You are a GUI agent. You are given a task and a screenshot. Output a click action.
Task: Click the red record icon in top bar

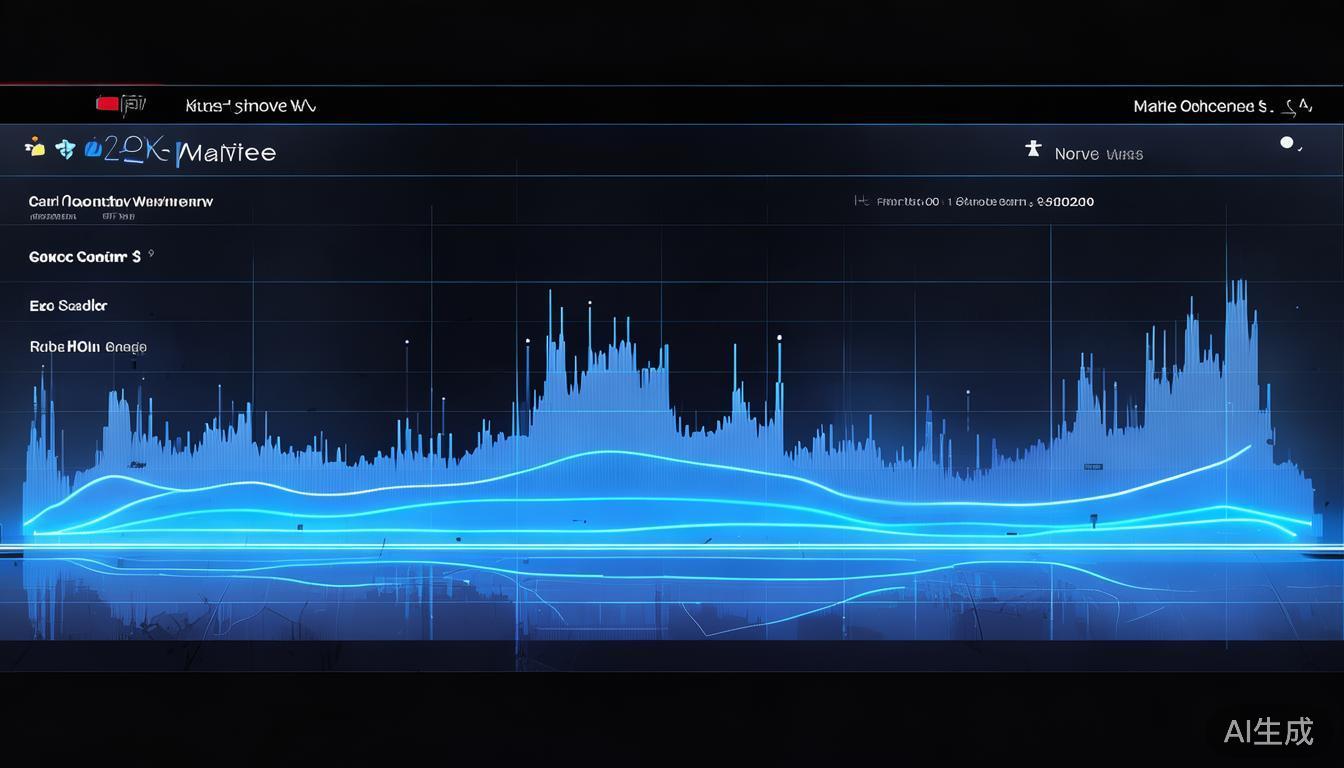click(107, 103)
